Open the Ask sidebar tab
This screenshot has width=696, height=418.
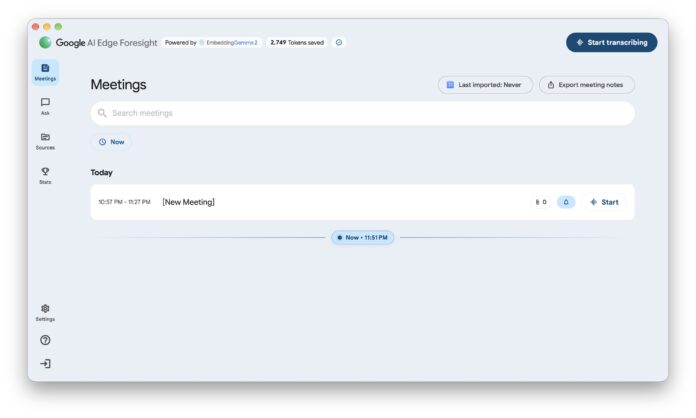(x=45, y=106)
